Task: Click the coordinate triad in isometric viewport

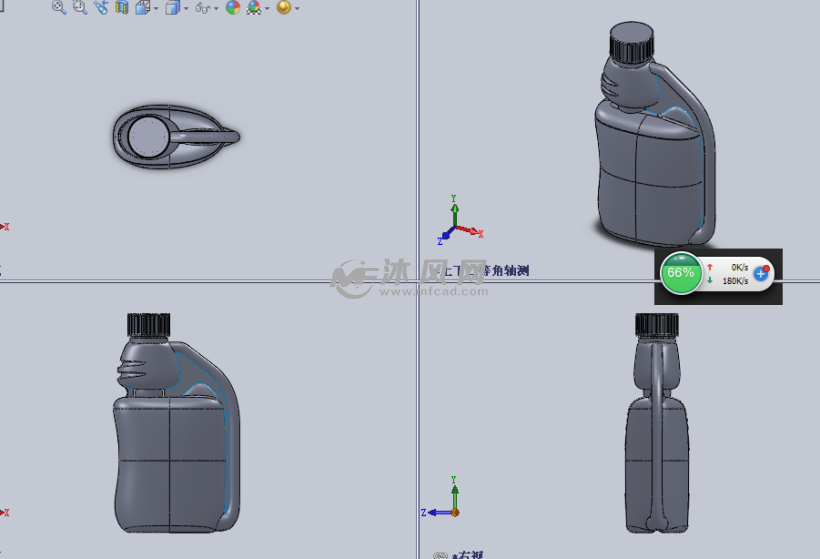Action: point(458,221)
